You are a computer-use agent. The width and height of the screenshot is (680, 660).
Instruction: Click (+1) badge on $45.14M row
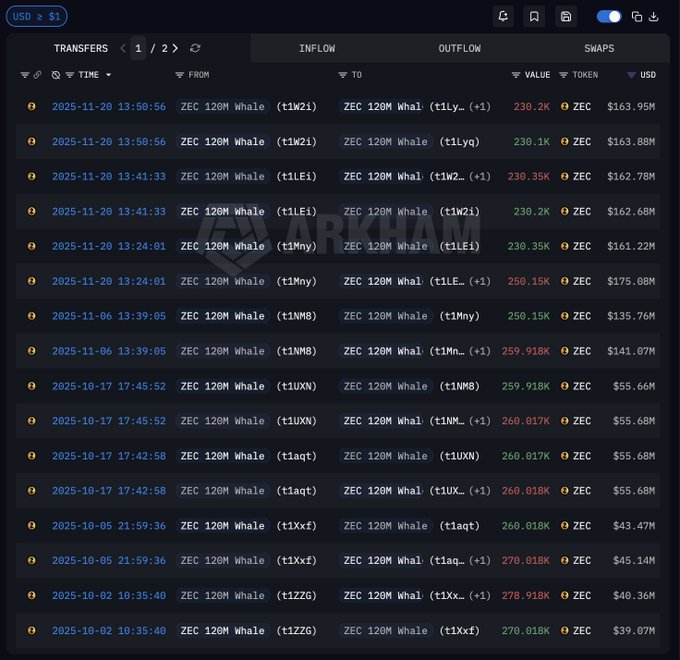pyautogui.click(x=480, y=561)
